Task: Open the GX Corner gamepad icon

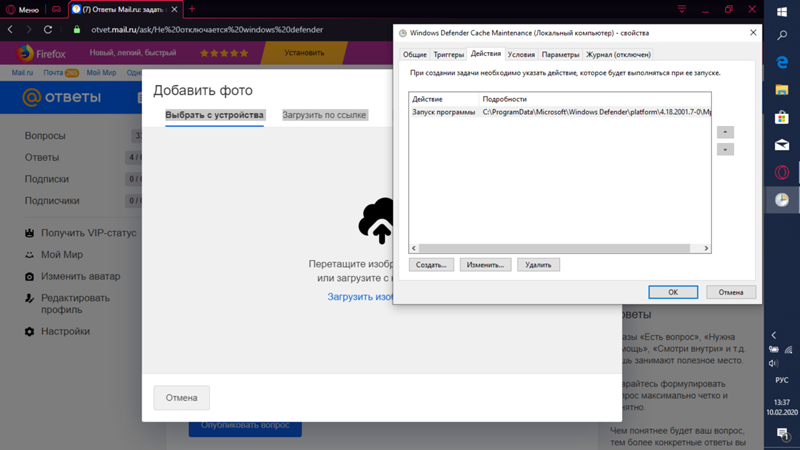Action: coord(56,9)
